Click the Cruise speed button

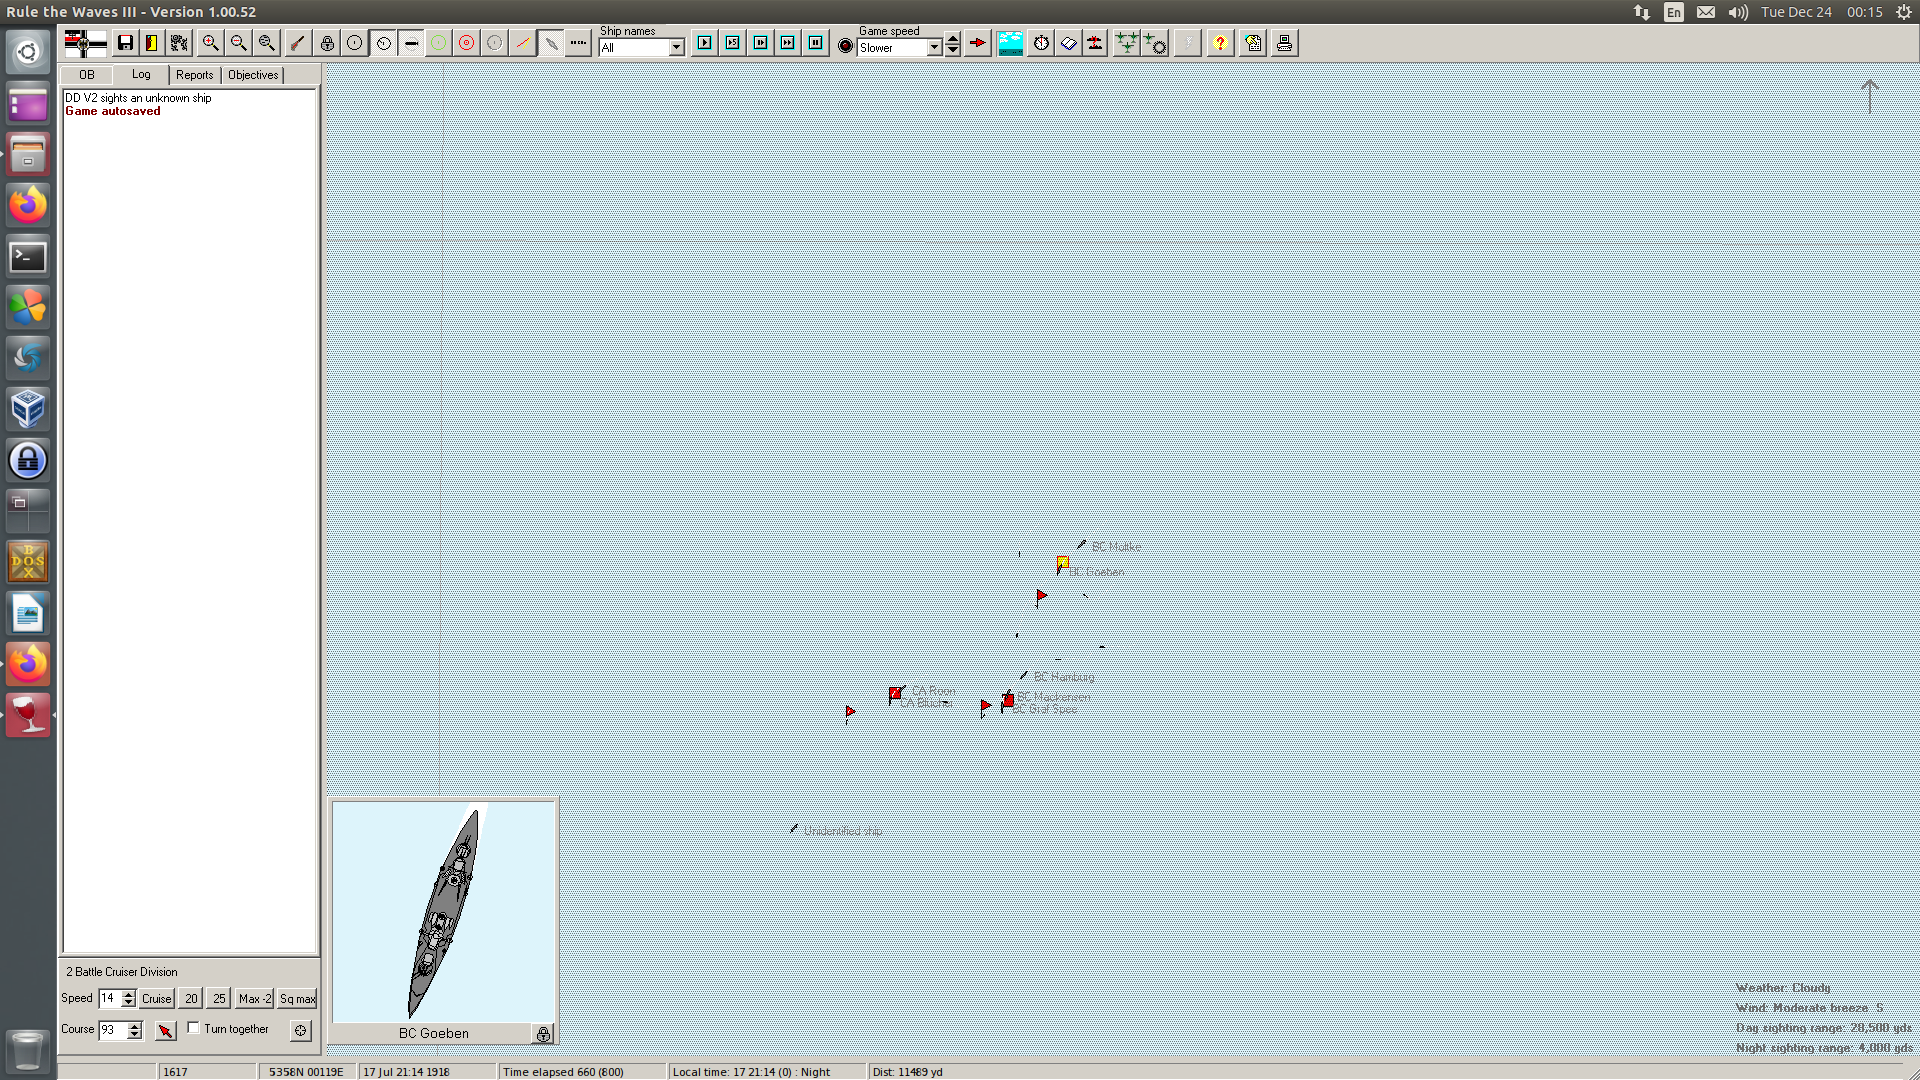pos(156,998)
